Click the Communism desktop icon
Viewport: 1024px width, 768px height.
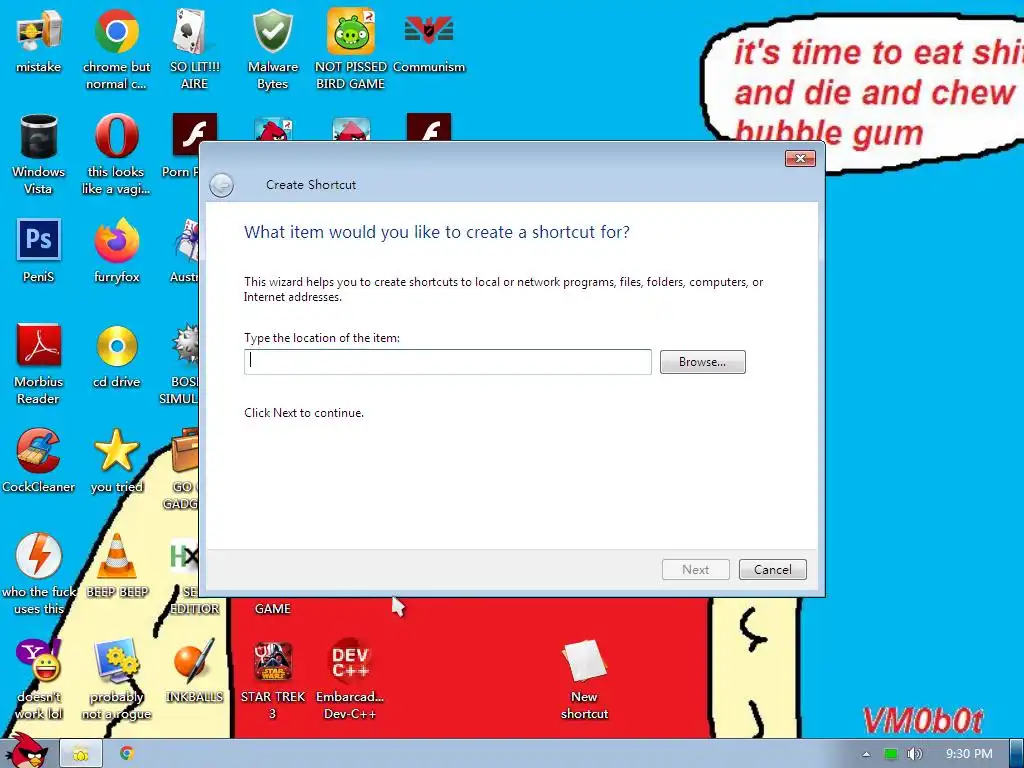[429, 40]
